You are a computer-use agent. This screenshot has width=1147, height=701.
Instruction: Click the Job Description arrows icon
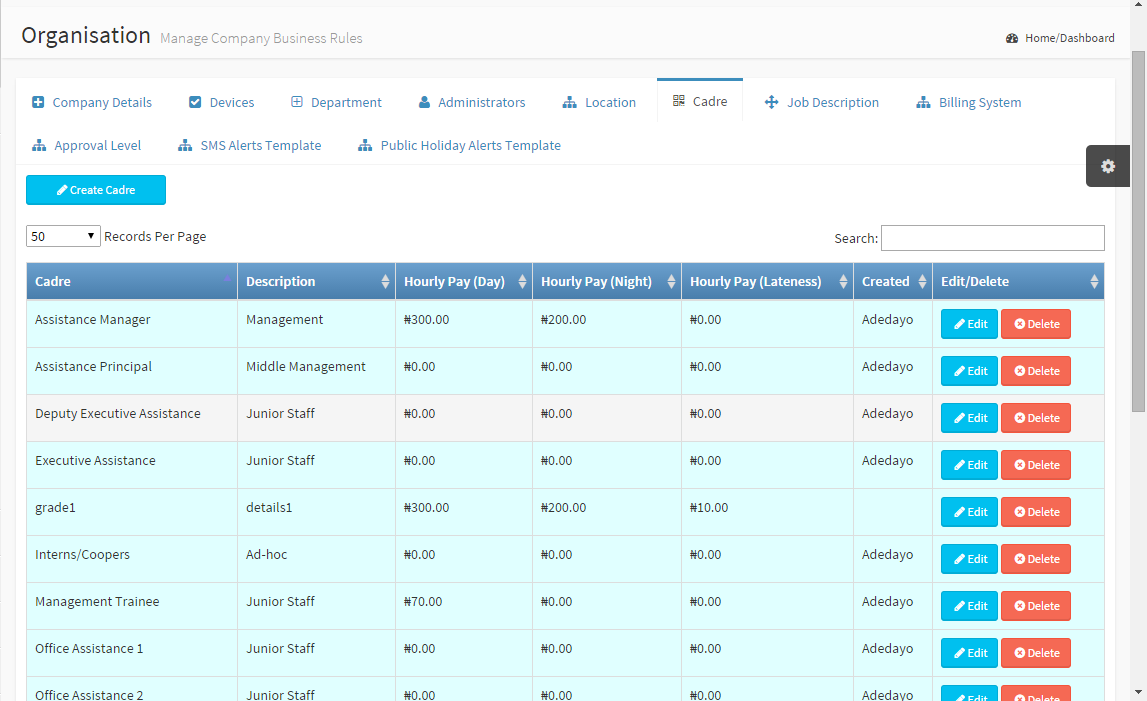coord(771,102)
